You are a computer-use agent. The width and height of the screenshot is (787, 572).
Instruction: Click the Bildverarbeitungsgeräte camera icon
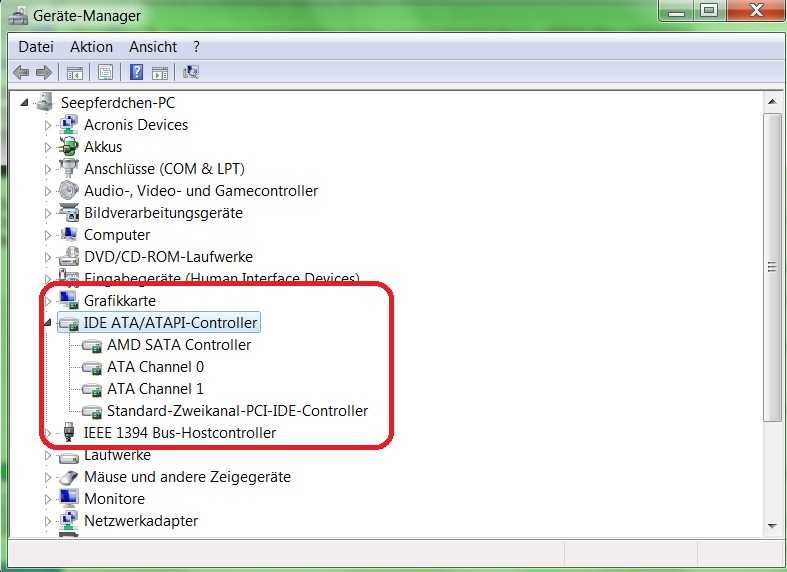click(68, 213)
